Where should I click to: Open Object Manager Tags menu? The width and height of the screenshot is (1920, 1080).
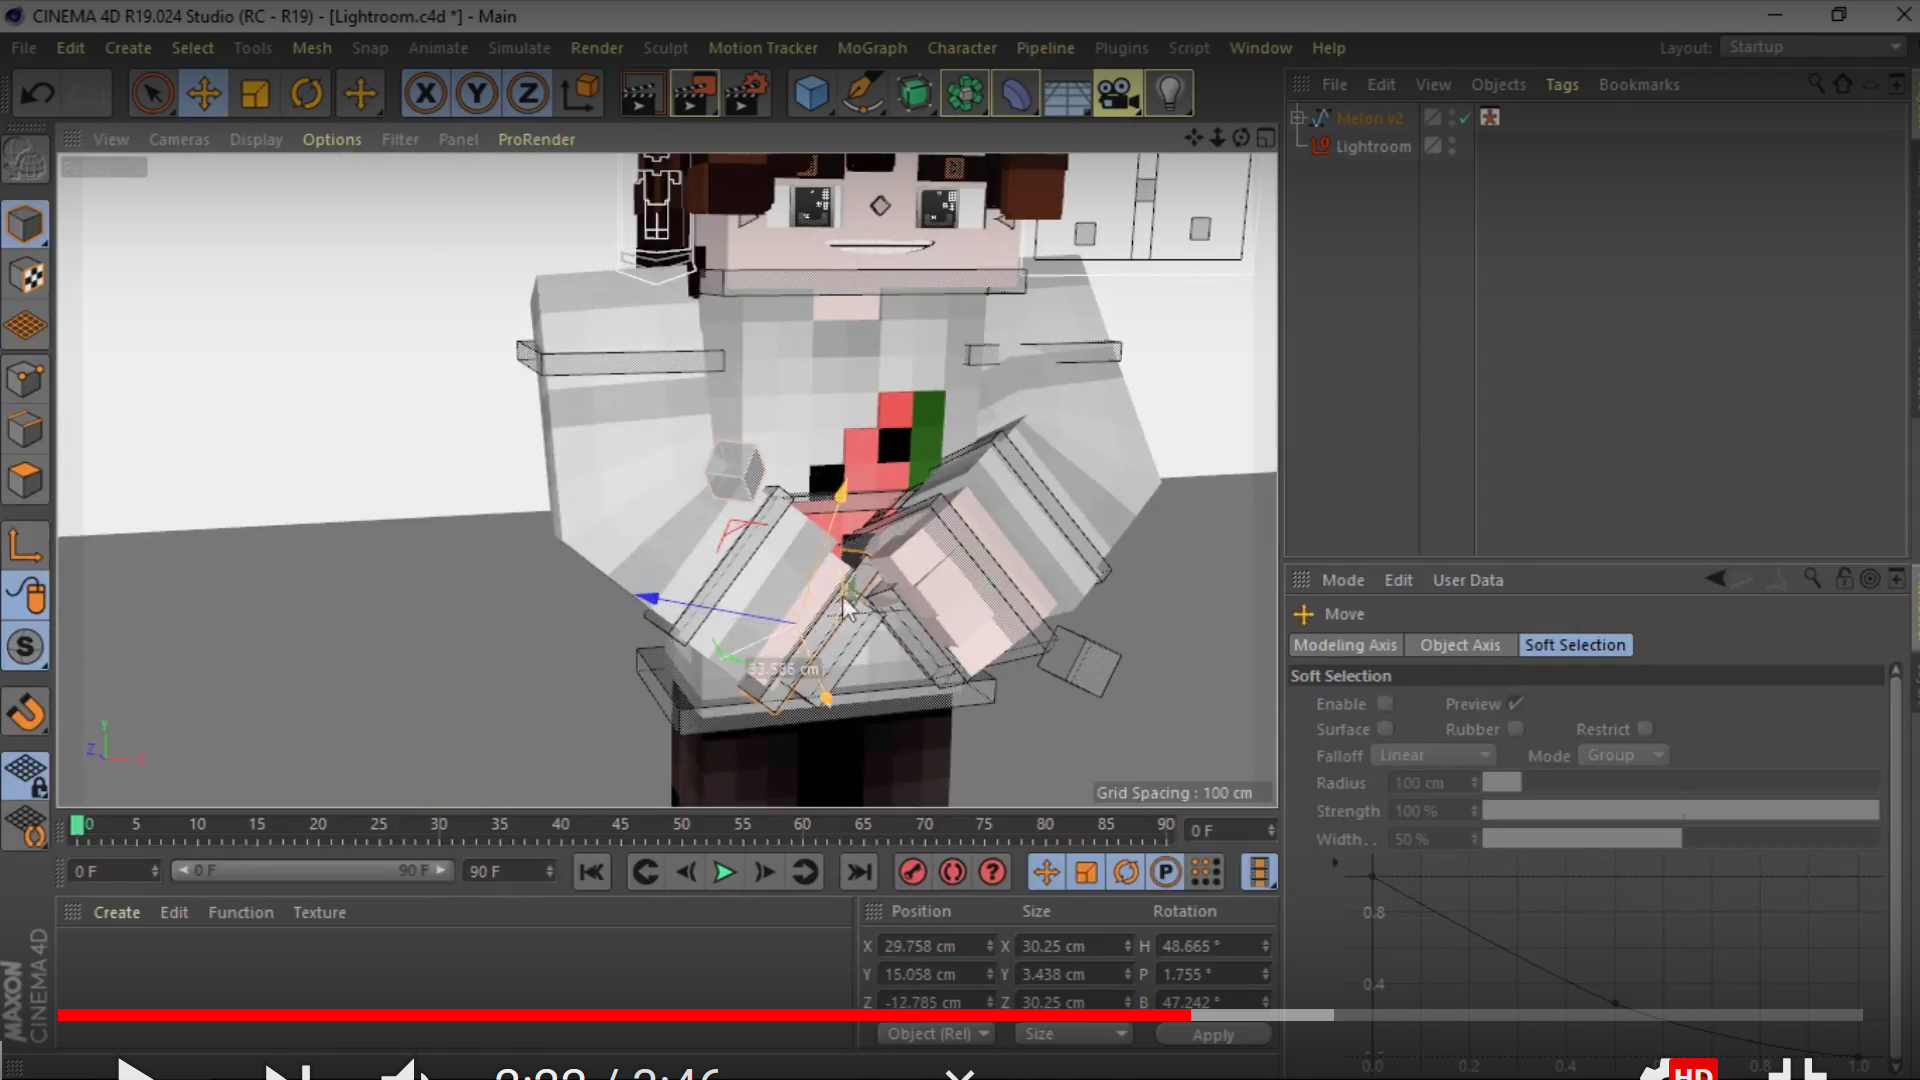1562,85
